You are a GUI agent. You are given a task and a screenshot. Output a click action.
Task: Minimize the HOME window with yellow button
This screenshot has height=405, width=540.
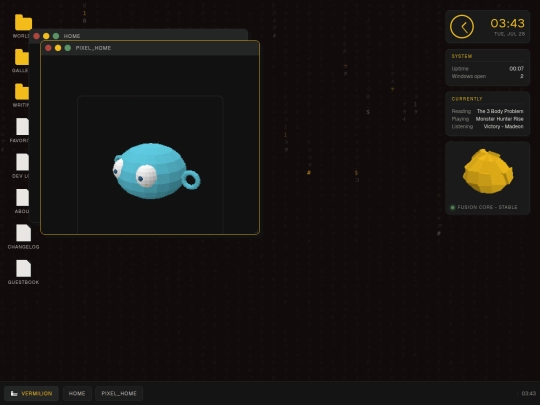point(46,36)
